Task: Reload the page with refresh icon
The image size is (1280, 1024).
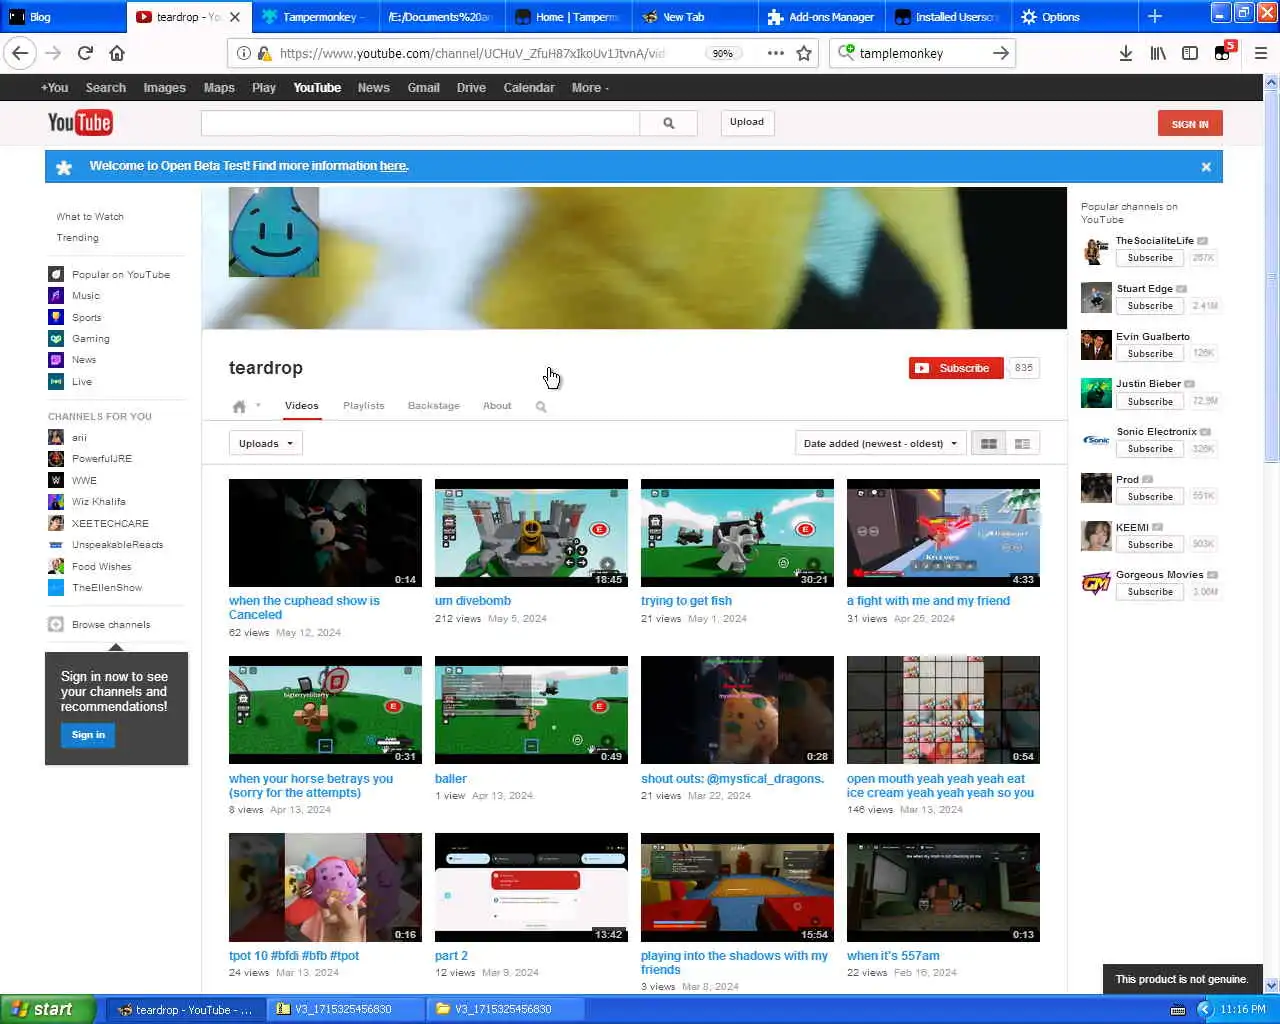Action: click(x=85, y=53)
